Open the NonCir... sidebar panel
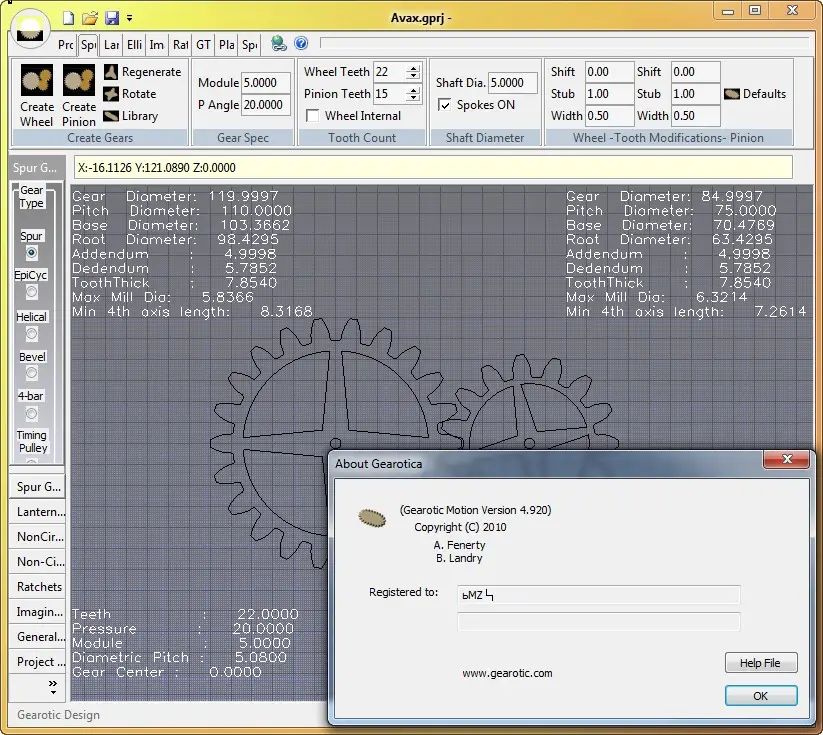The width and height of the screenshot is (823, 735). (37, 537)
